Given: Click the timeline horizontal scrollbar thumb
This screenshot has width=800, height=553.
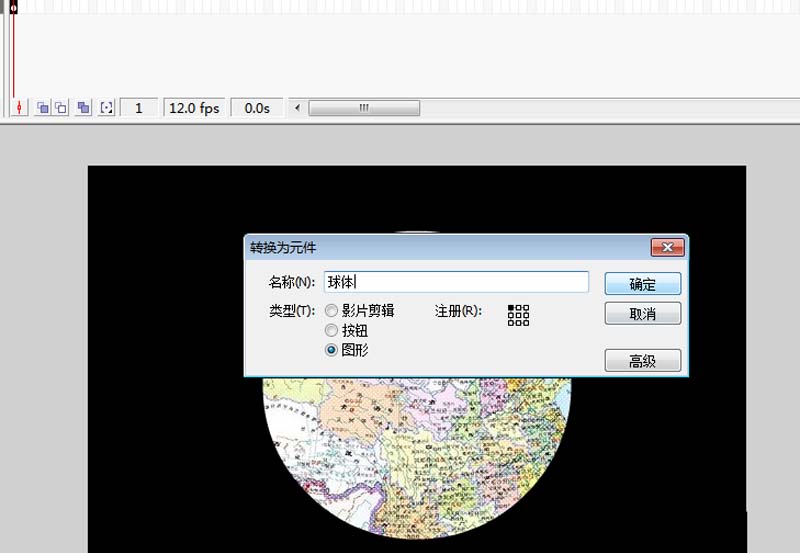Looking at the screenshot, I should (x=364, y=108).
